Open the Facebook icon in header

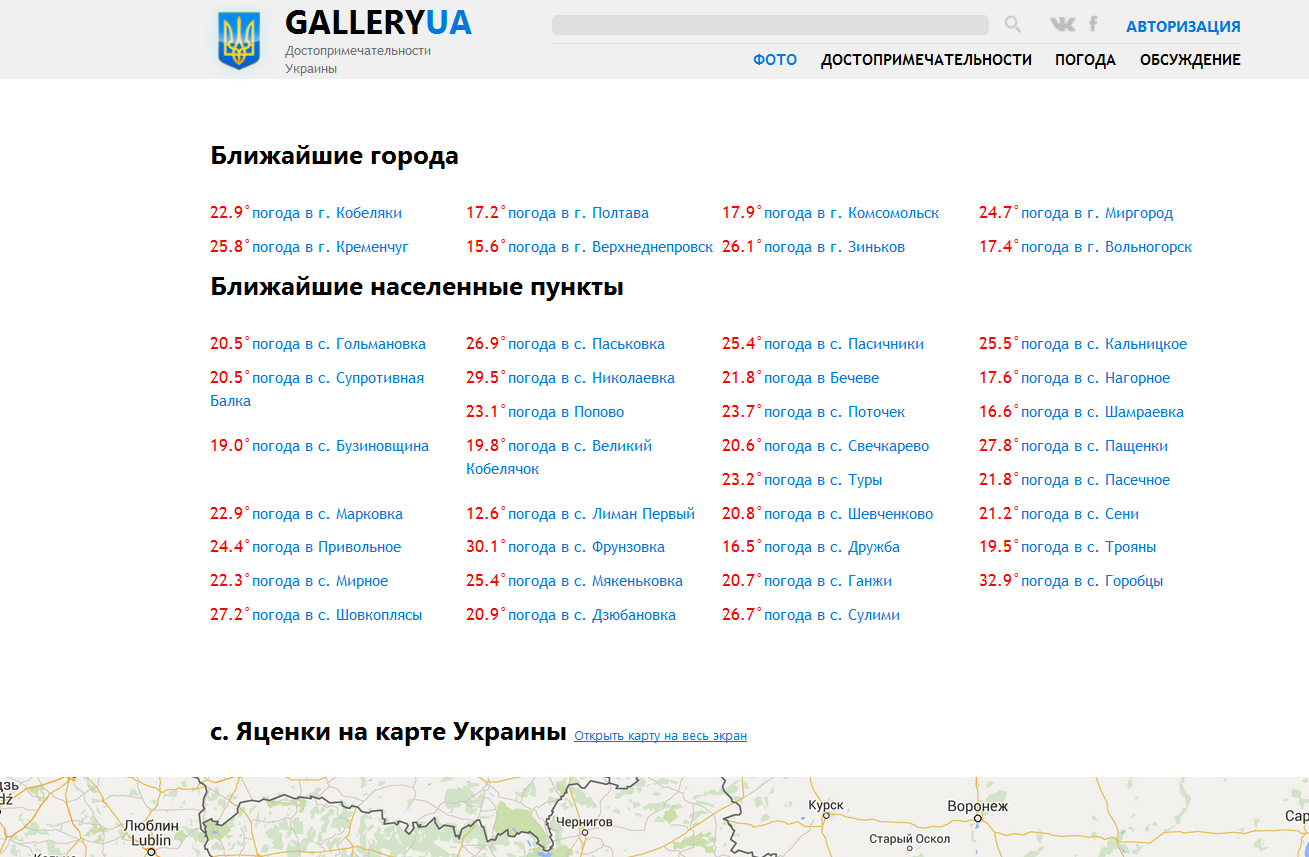coord(1093,24)
